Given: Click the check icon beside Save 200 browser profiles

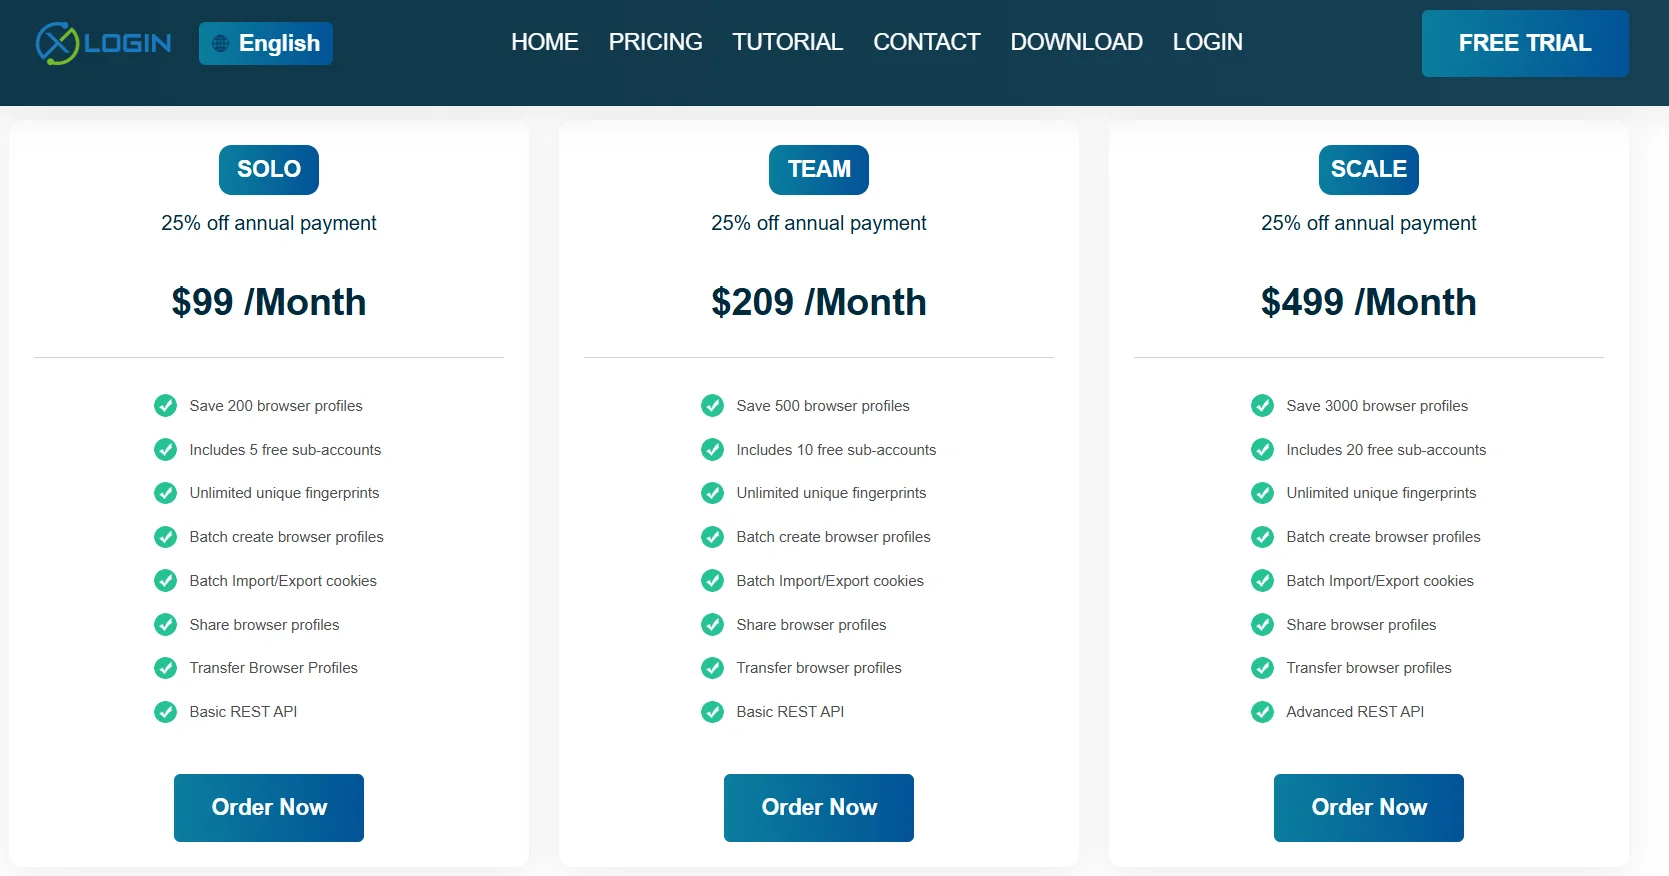Looking at the screenshot, I should pyautogui.click(x=166, y=405).
